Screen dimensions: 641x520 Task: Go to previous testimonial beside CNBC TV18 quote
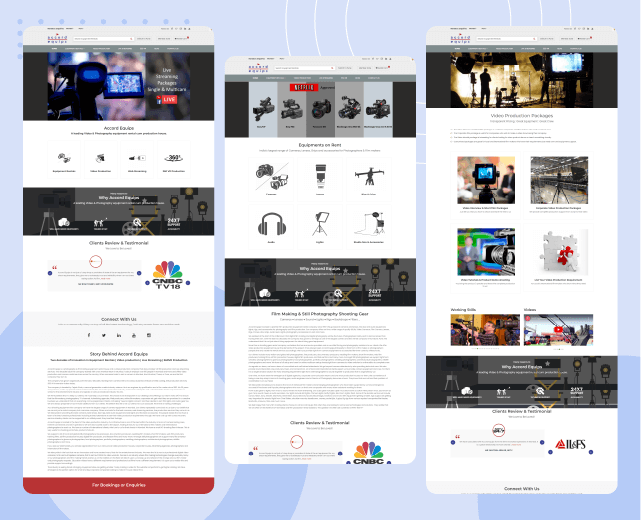[x=50, y=273]
